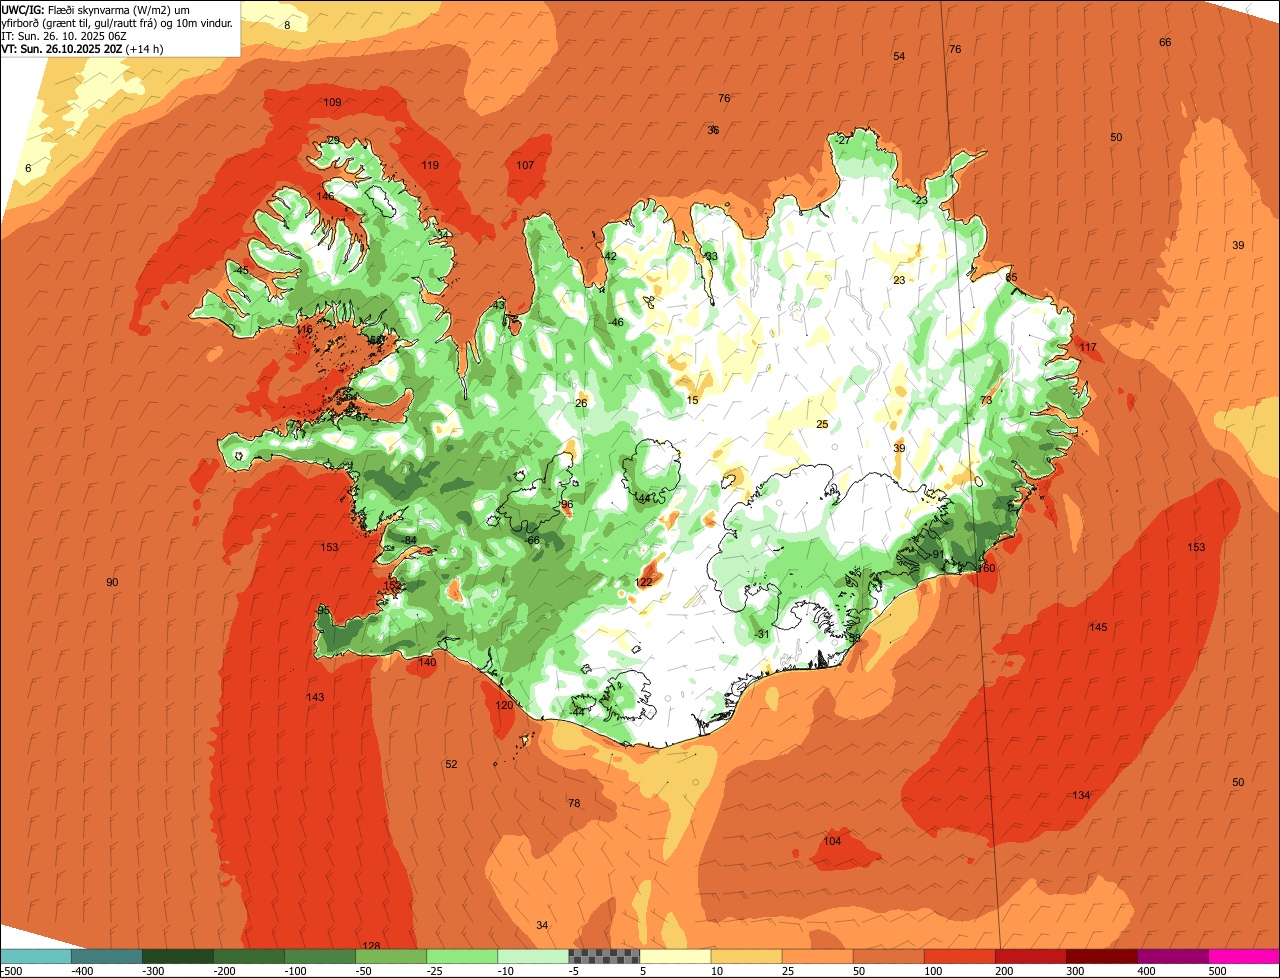Select the -84 value near the west coast

coord(409,541)
